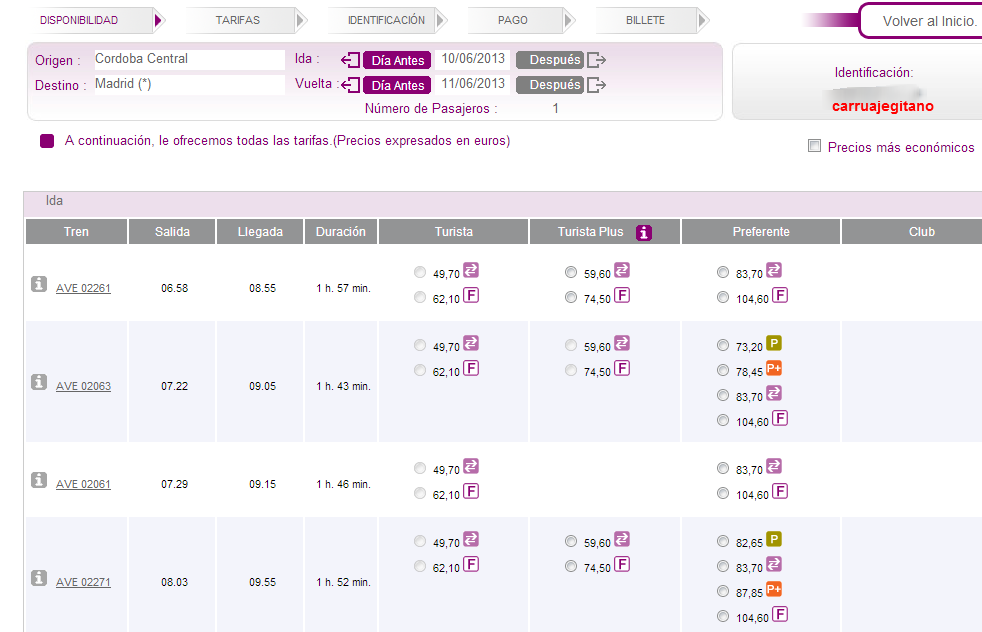Open AVE 02261 train link

tap(83, 288)
